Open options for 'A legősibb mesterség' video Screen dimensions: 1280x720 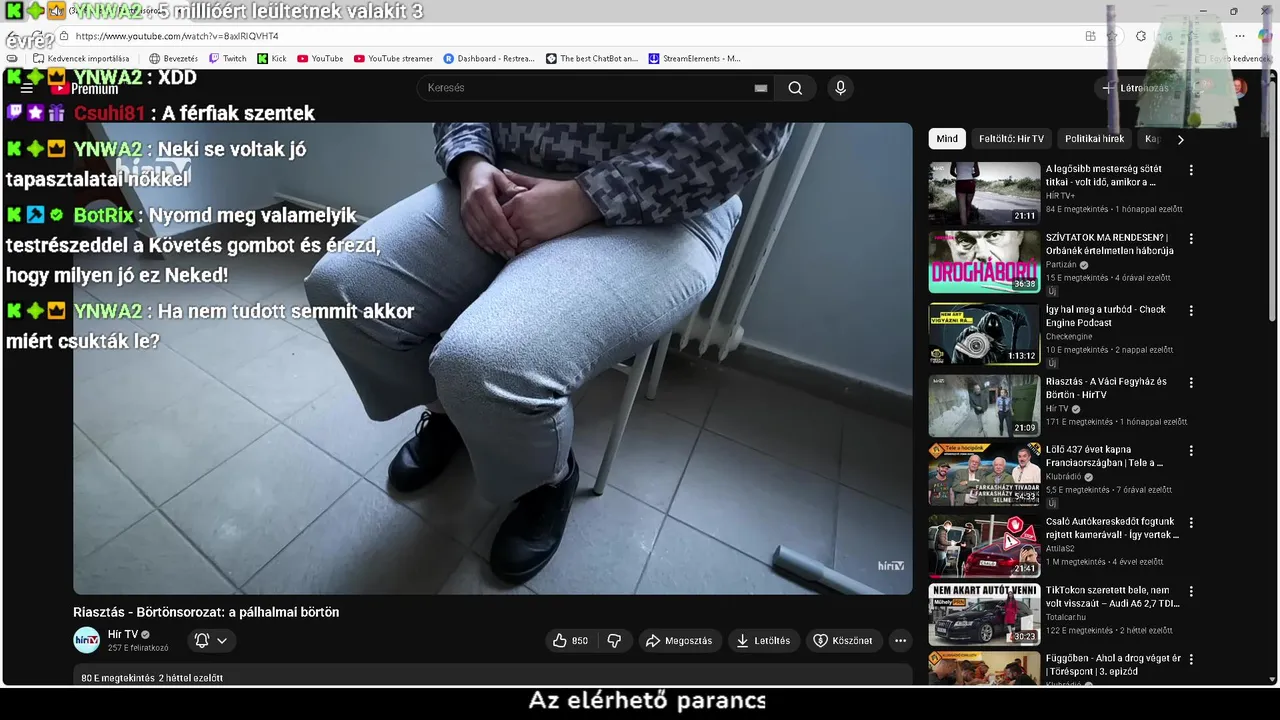pyautogui.click(x=1191, y=171)
